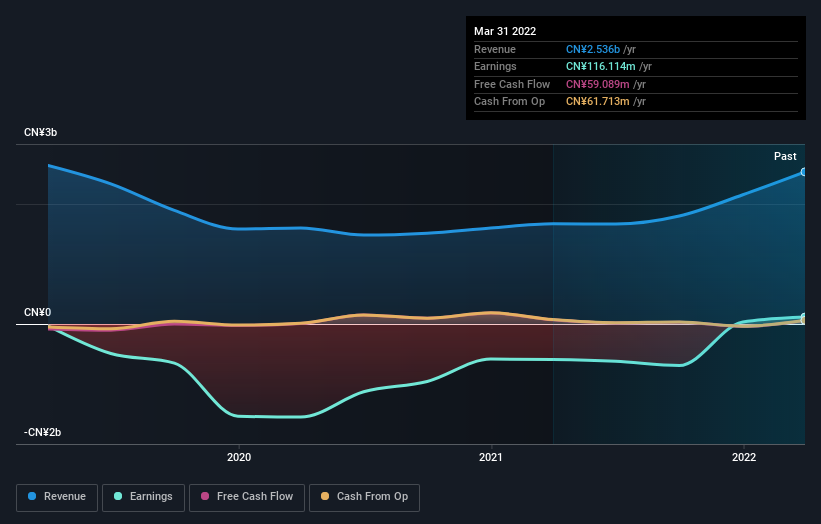The height and width of the screenshot is (524, 821).
Task: Hide the Free Cash Flow series
Action: [245, 497]
